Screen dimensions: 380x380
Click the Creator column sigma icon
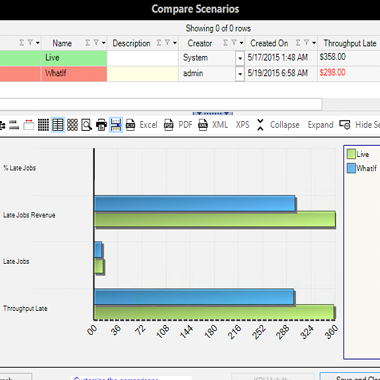(x=225, y=43)
